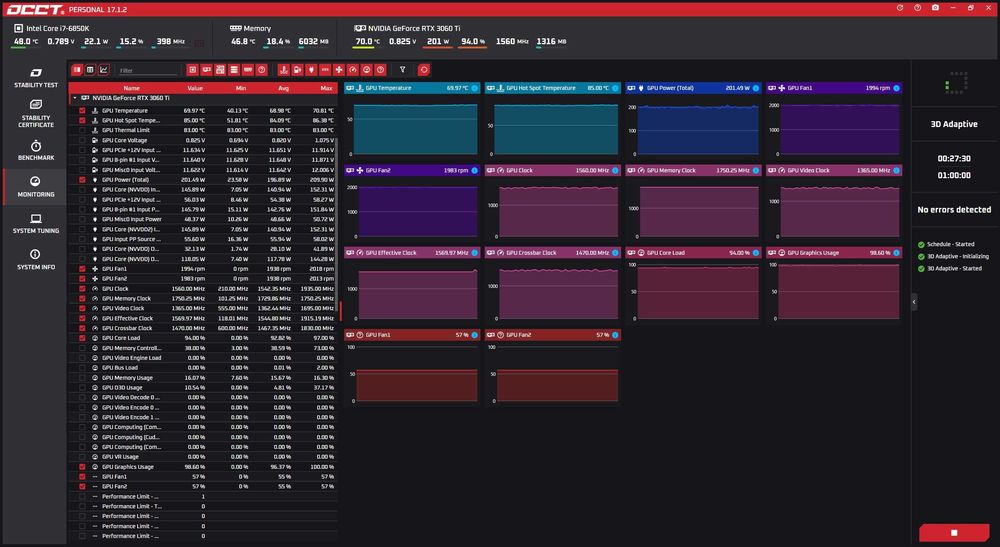Click the red reset sensors icon

[423, 69]
